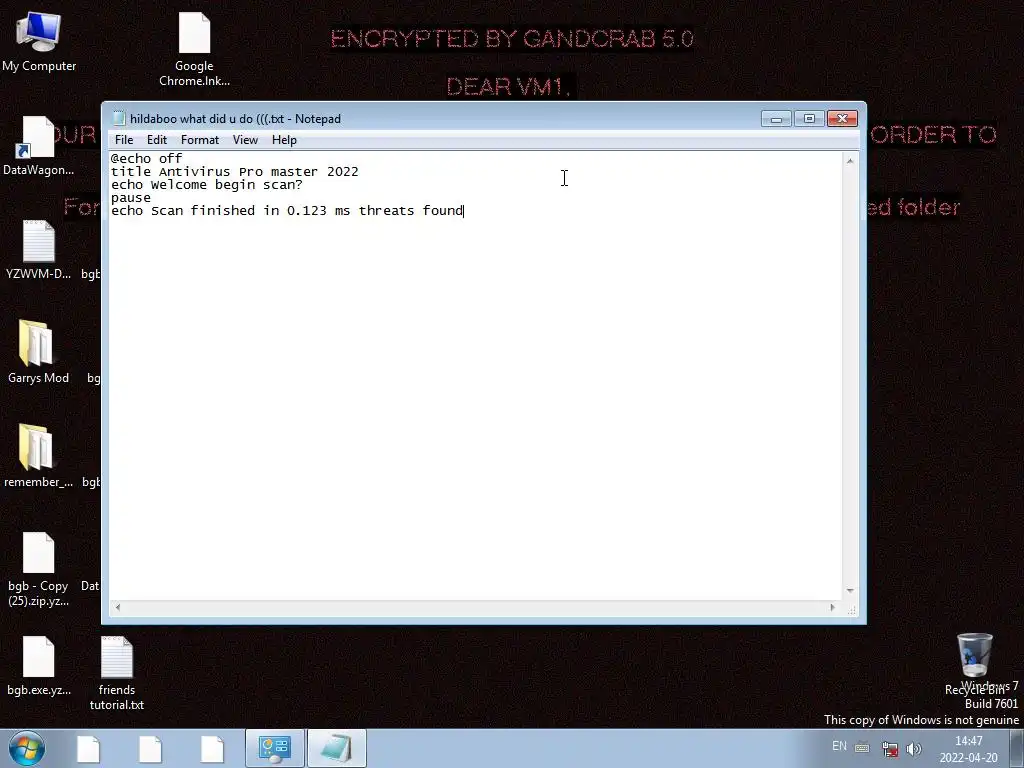Open the on-screen keyboard tray icon

click(x=862, y=748)
